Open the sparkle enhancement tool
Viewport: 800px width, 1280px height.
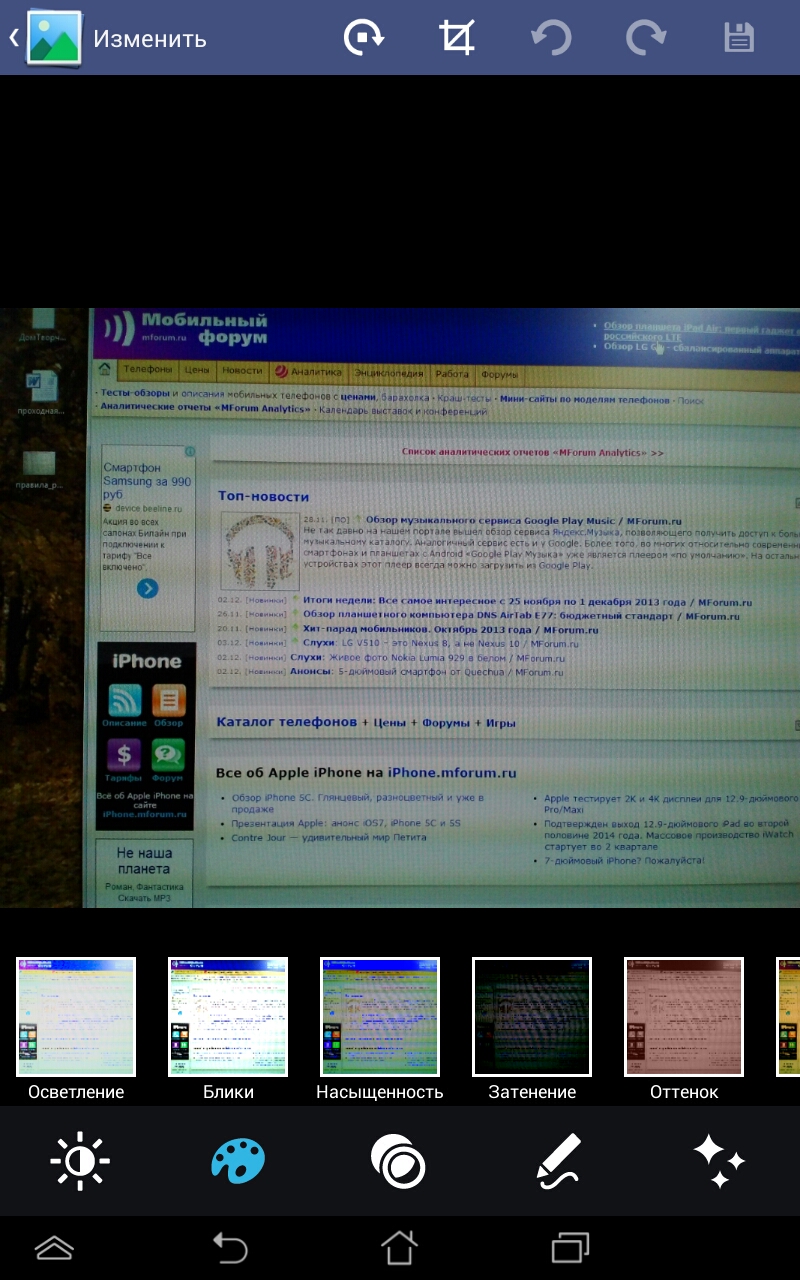coord(719,1161)
